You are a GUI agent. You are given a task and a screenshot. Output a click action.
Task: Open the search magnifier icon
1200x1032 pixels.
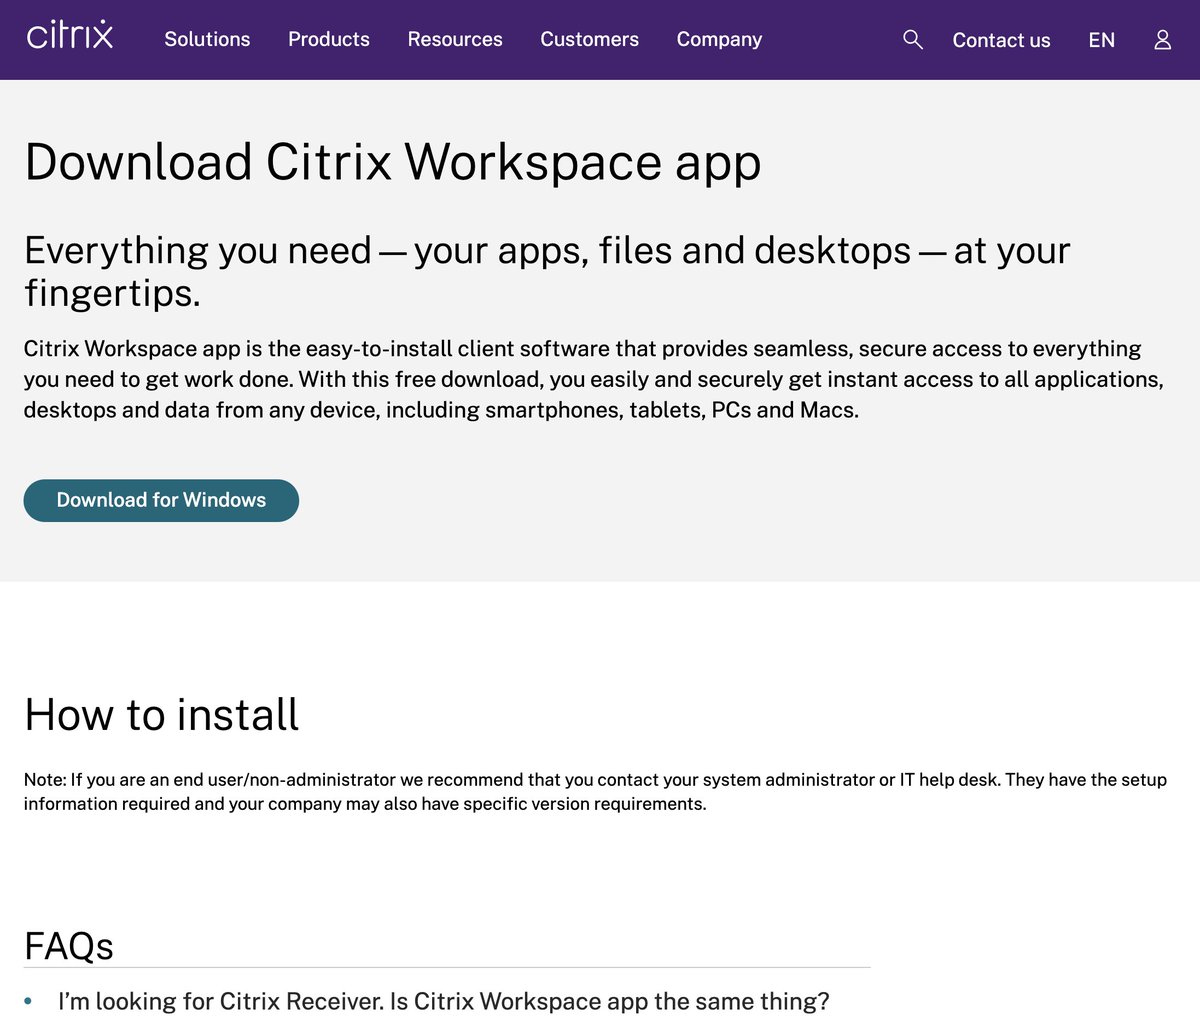click(x=912, y=39)
